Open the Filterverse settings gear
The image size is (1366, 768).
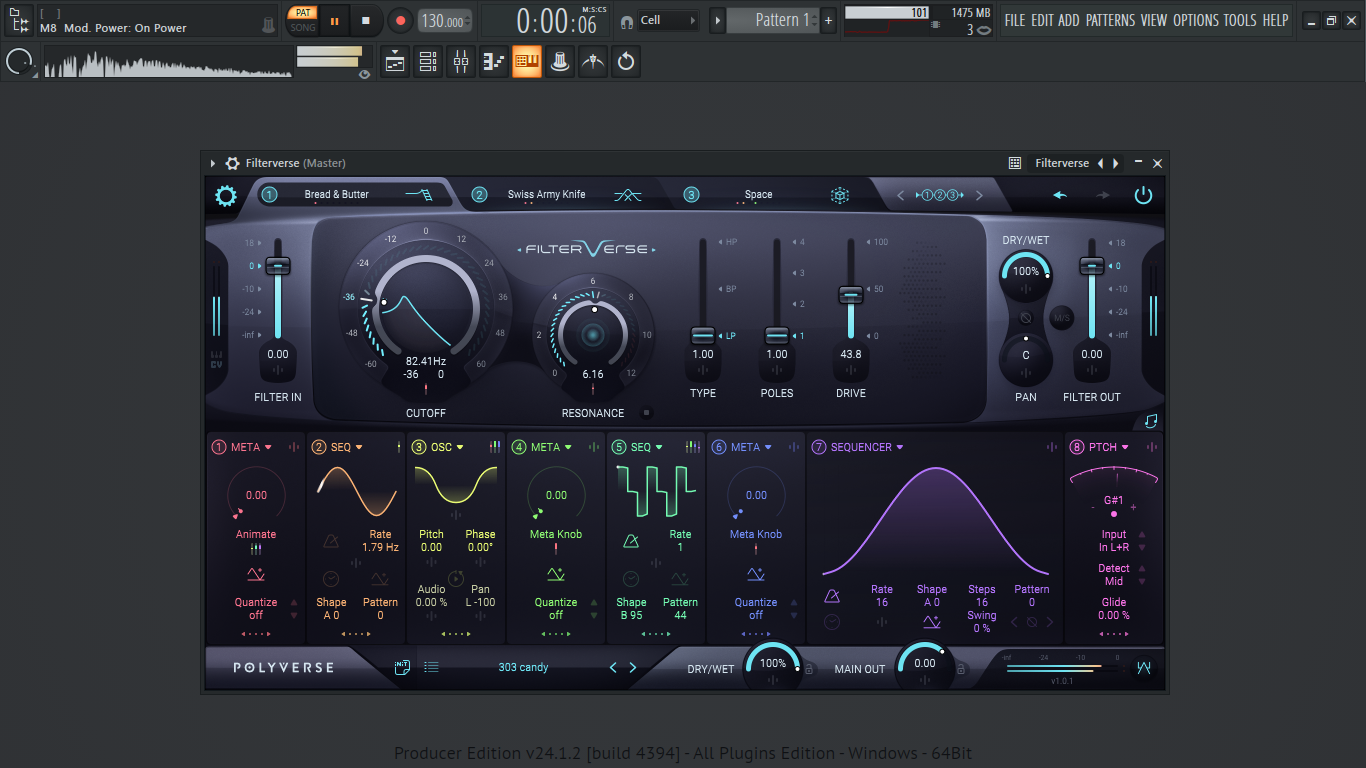click(x=226, y=196)
